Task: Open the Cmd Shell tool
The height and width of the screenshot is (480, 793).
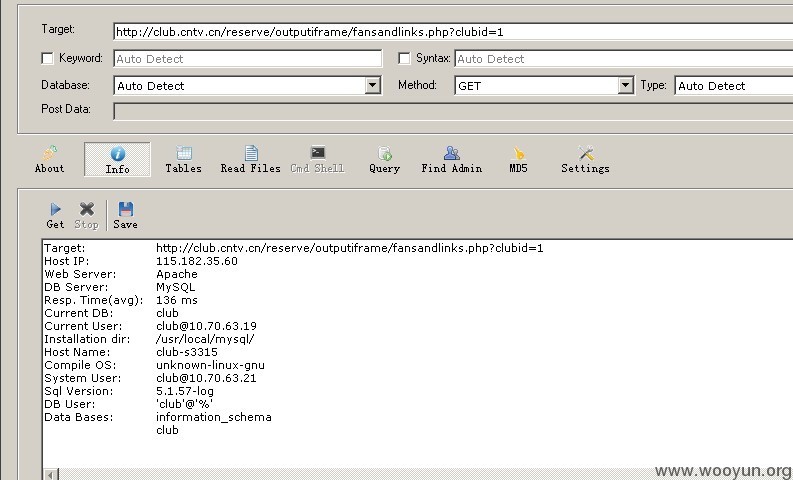Action: click(x=317, y=160)
